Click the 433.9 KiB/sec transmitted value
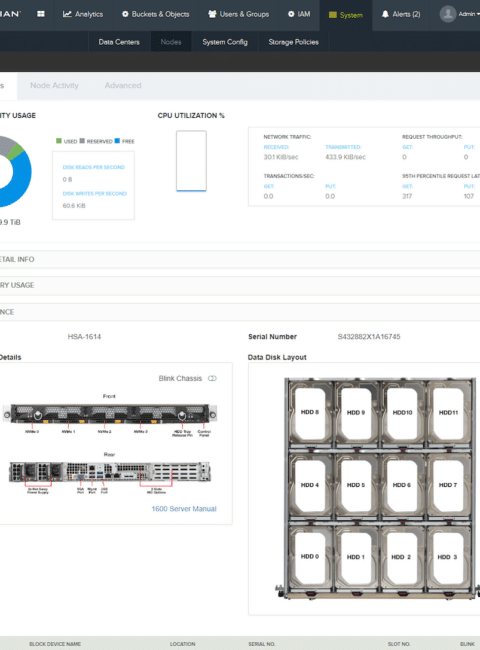The width and height of the screenshot is (480, 650). tap(345, 157)
